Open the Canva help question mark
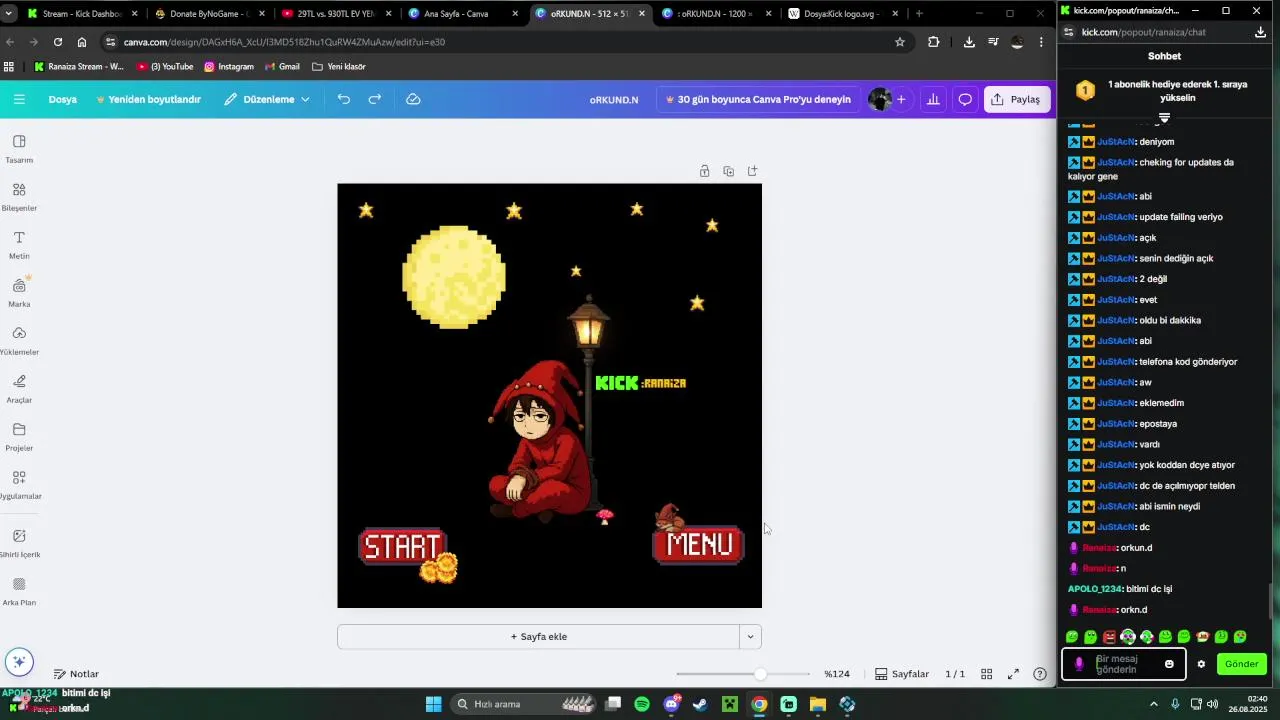Screen dimensions: 1280x720 [x=1040, y=674]
